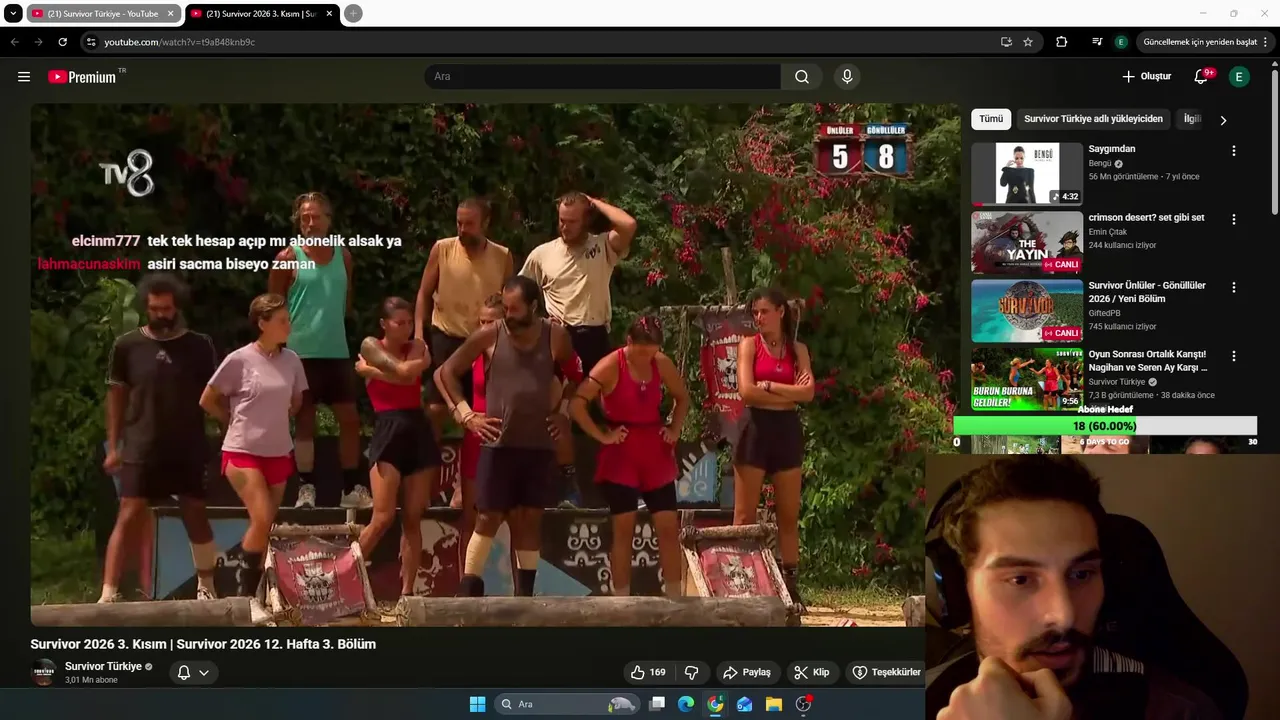Open more options for Saygımdan video

pyautogui.click(x=1233, y=151)
